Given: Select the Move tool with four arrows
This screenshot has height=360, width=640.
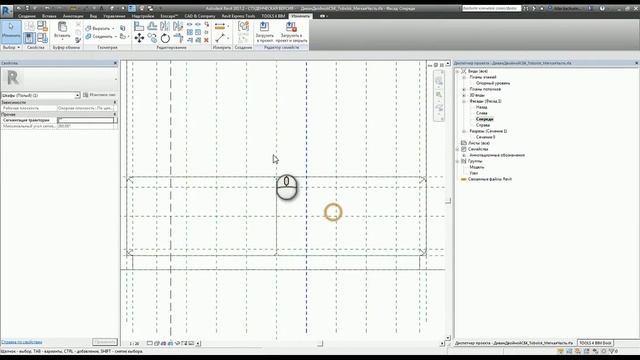Looking at the screenshot, I should (139, 38).
